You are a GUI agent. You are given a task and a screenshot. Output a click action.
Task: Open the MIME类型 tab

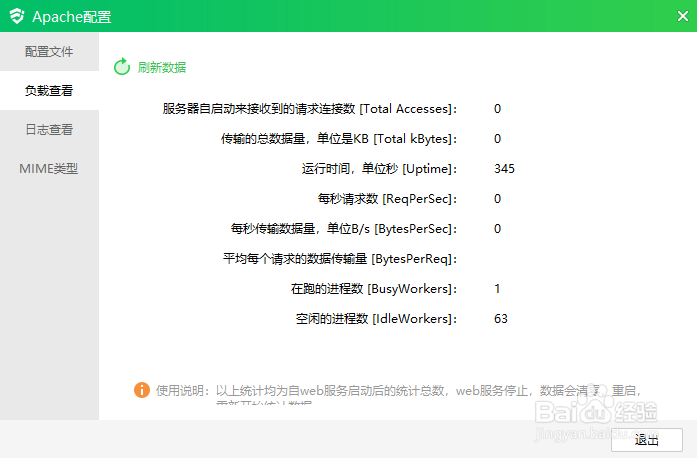[49, 169]
